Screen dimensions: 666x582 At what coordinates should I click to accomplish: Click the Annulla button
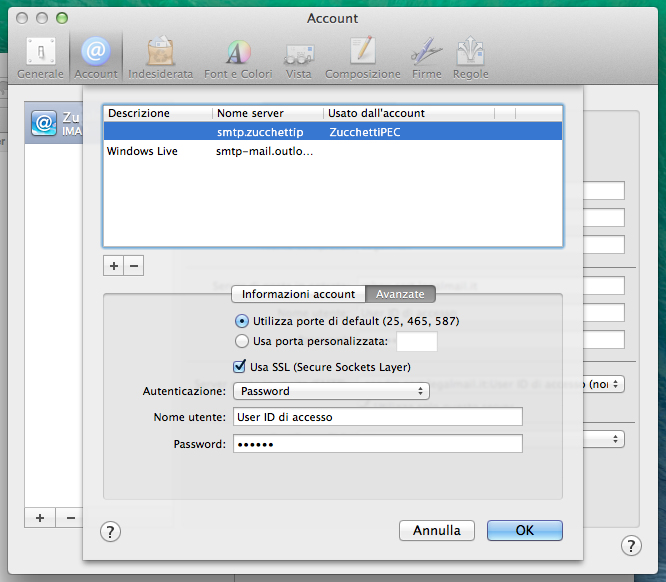437,530
